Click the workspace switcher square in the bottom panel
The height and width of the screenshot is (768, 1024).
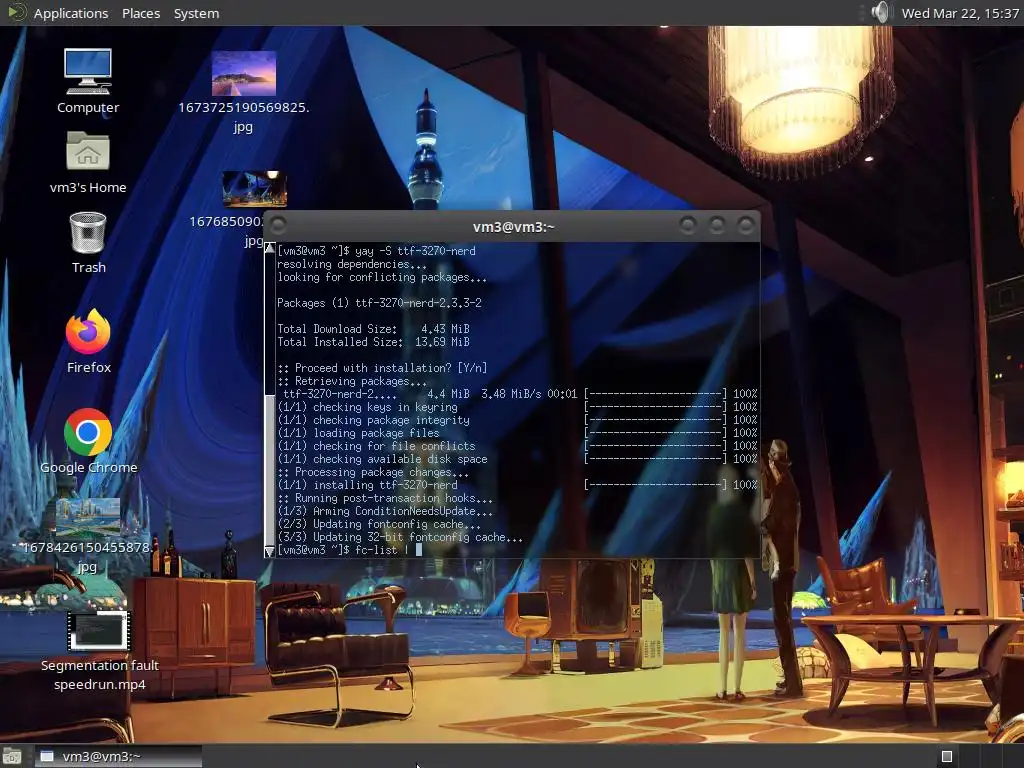click(x=947, y=756)
